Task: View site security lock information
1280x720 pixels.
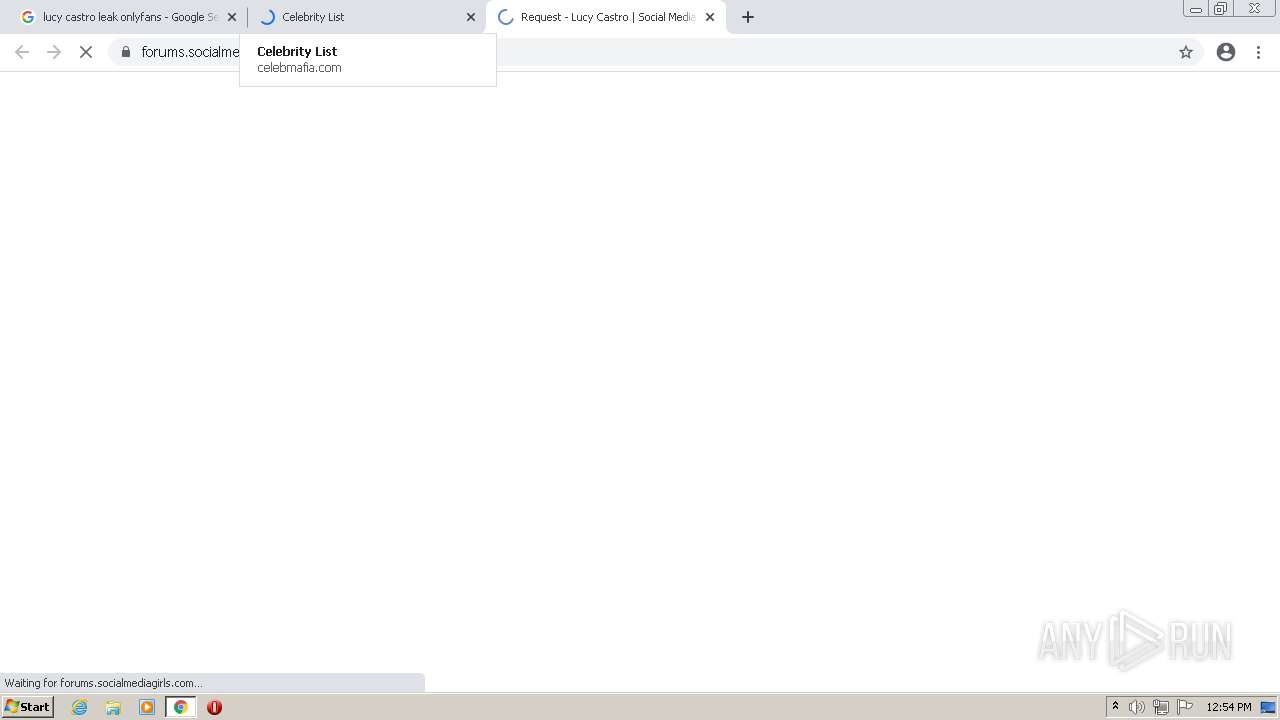Action: click(x=126, y=52)
